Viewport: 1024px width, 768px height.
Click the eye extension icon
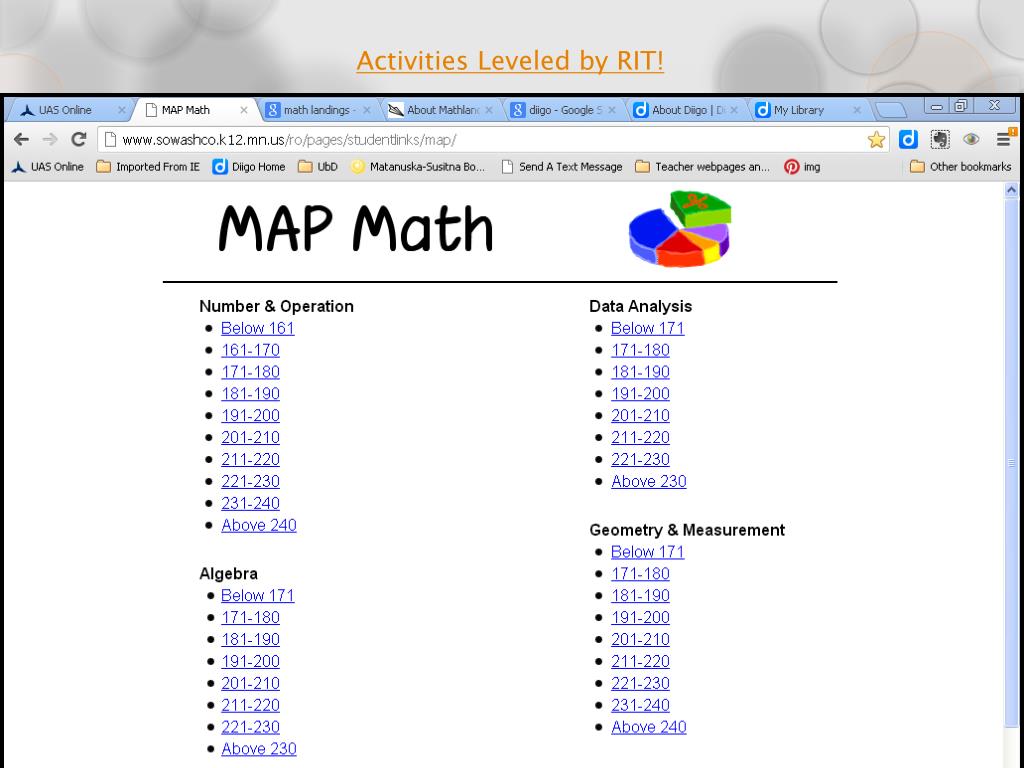click(970, 139)
